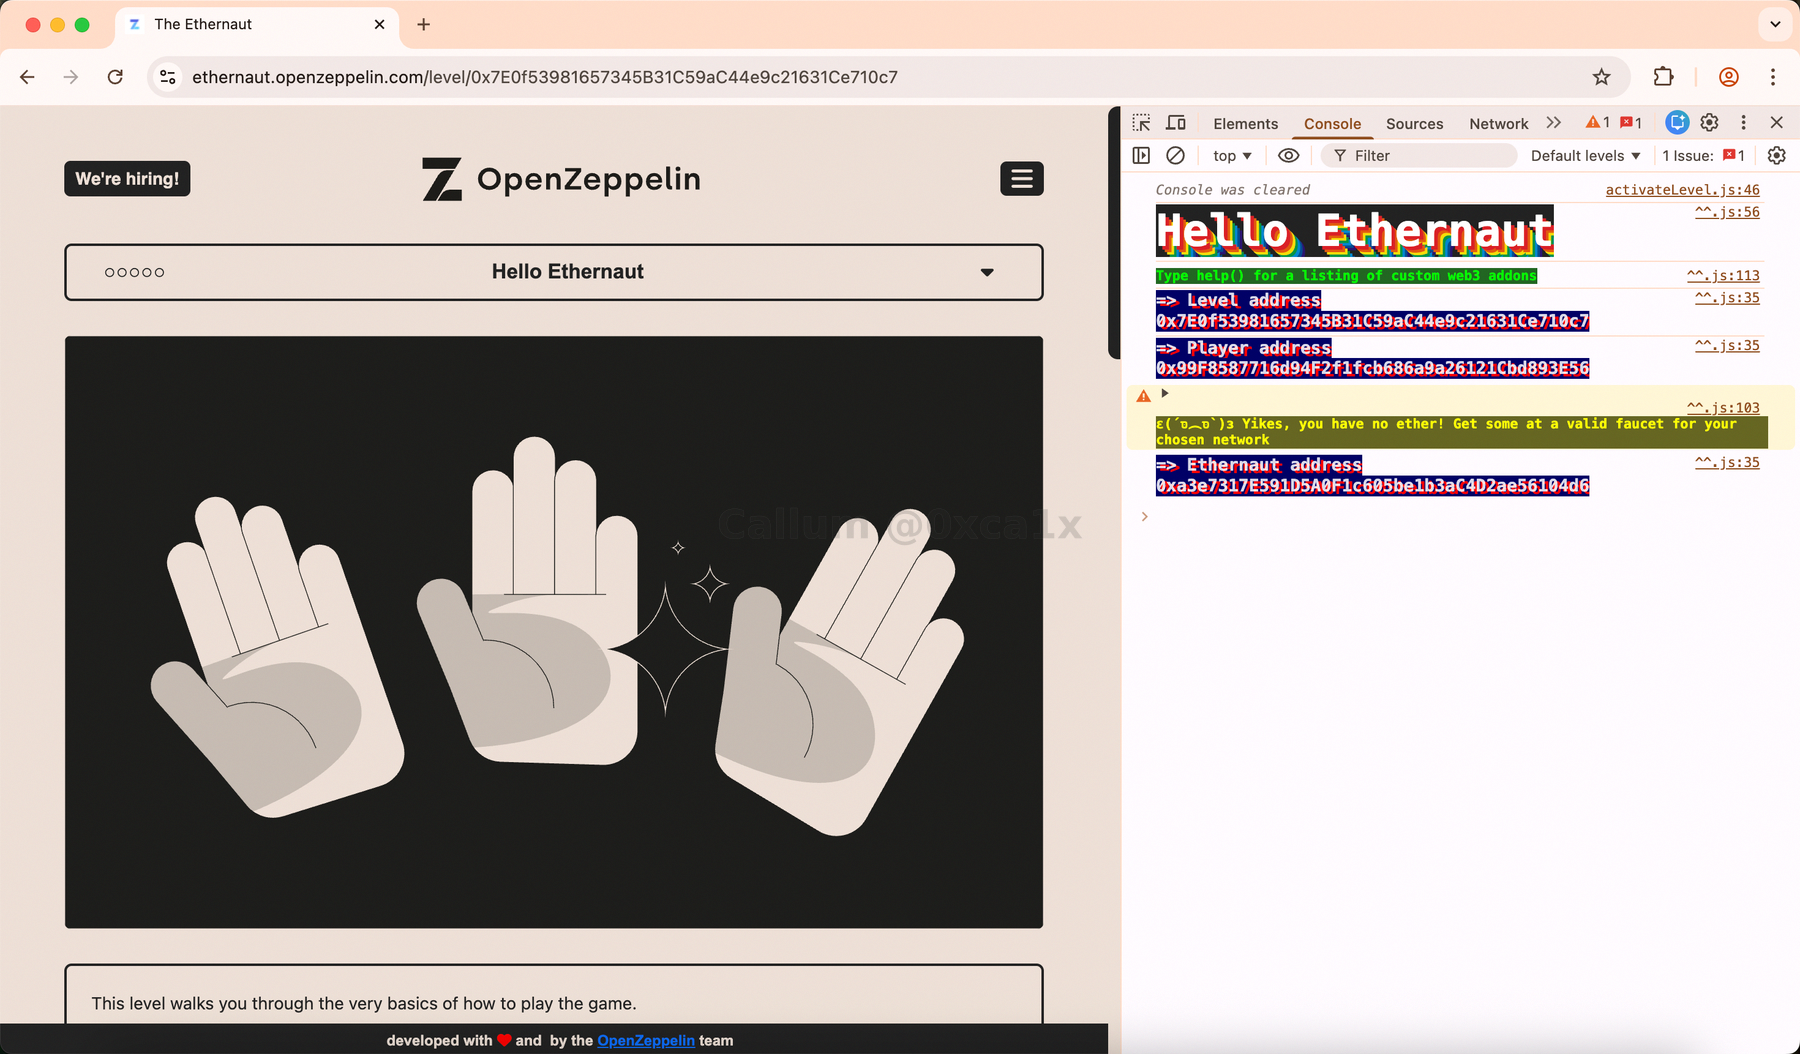Open the tab search dropdown
This screenshot has width=1800, height=1054.
coord(1776,24)
